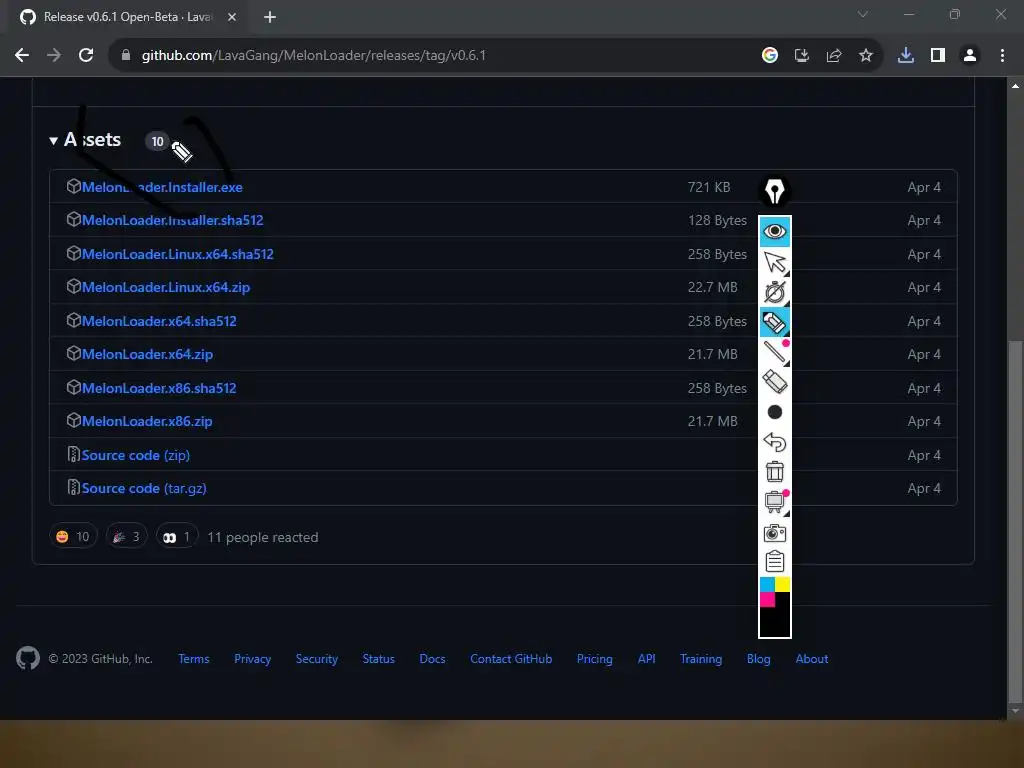
Task: Toggle Chrome side panel
Action: tap(938, 56)
